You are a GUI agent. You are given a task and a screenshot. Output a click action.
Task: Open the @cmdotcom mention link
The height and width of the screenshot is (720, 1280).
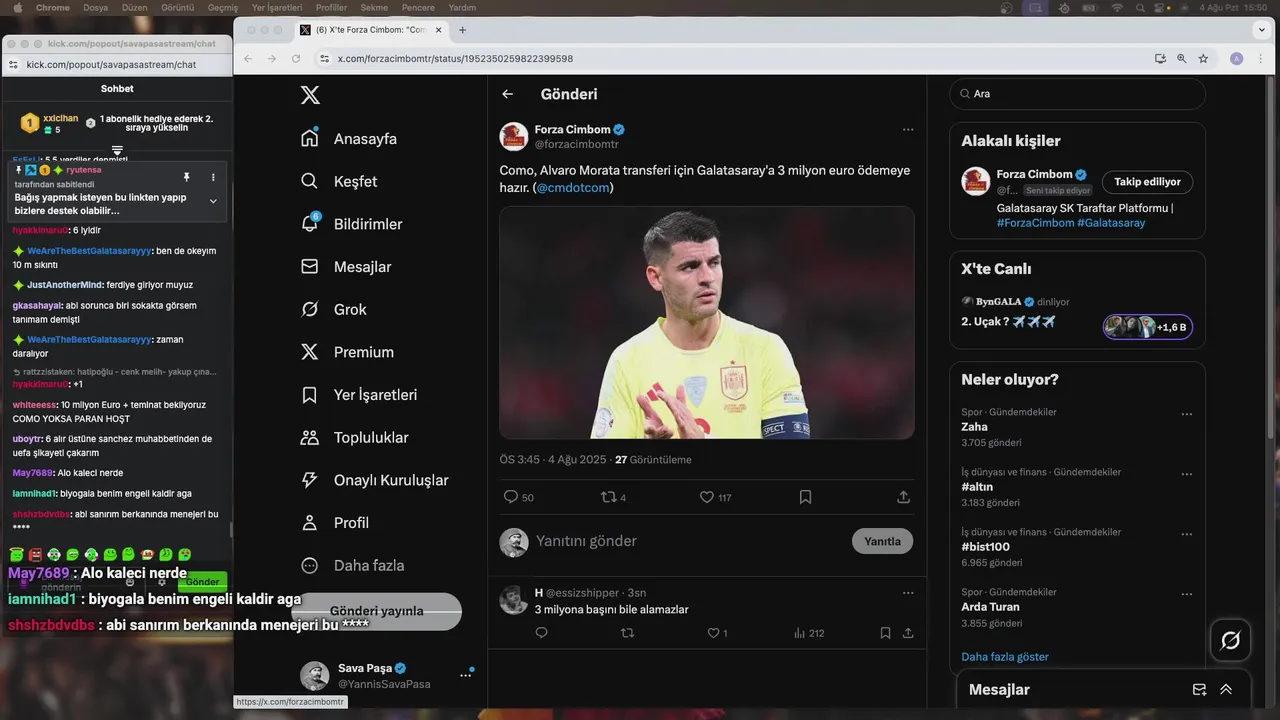tap(573, 187)
